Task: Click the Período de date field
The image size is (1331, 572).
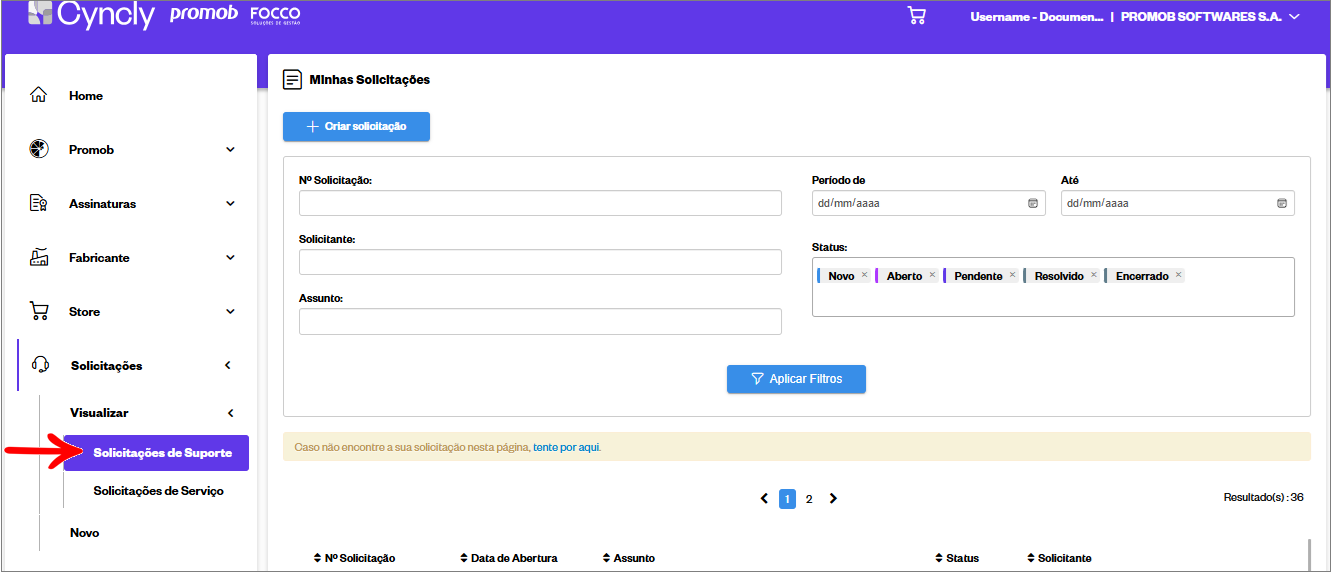Action: [x=928, y=203]
